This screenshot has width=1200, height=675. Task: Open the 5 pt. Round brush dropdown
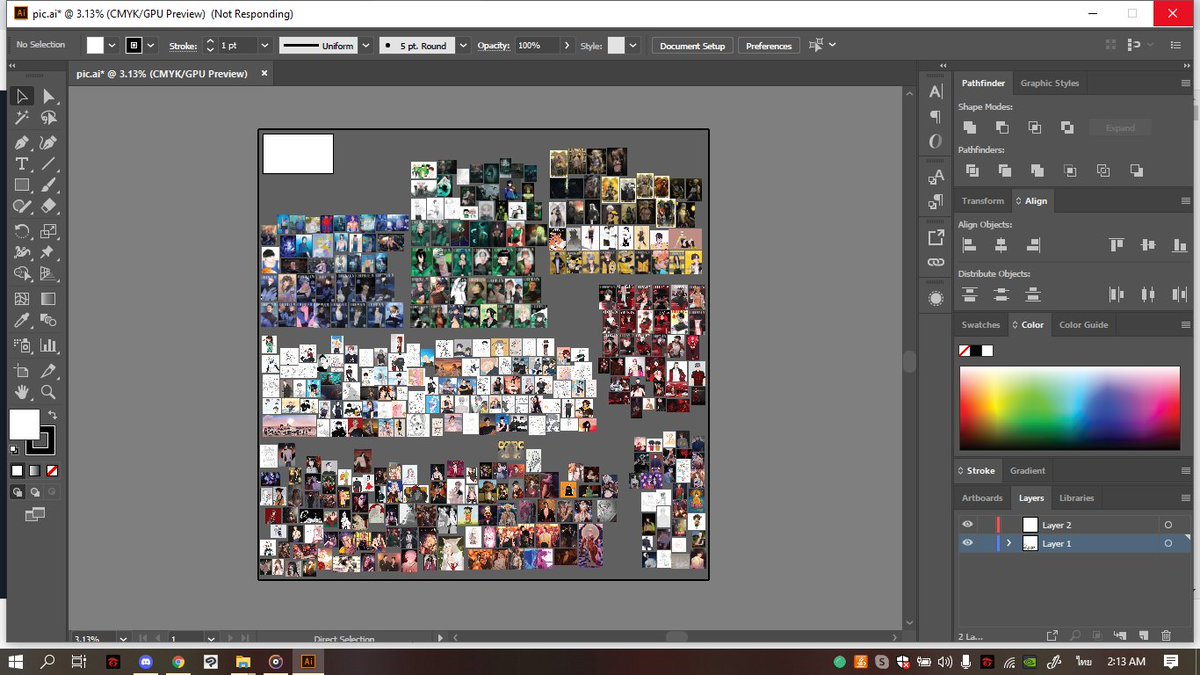coord(463,46)
